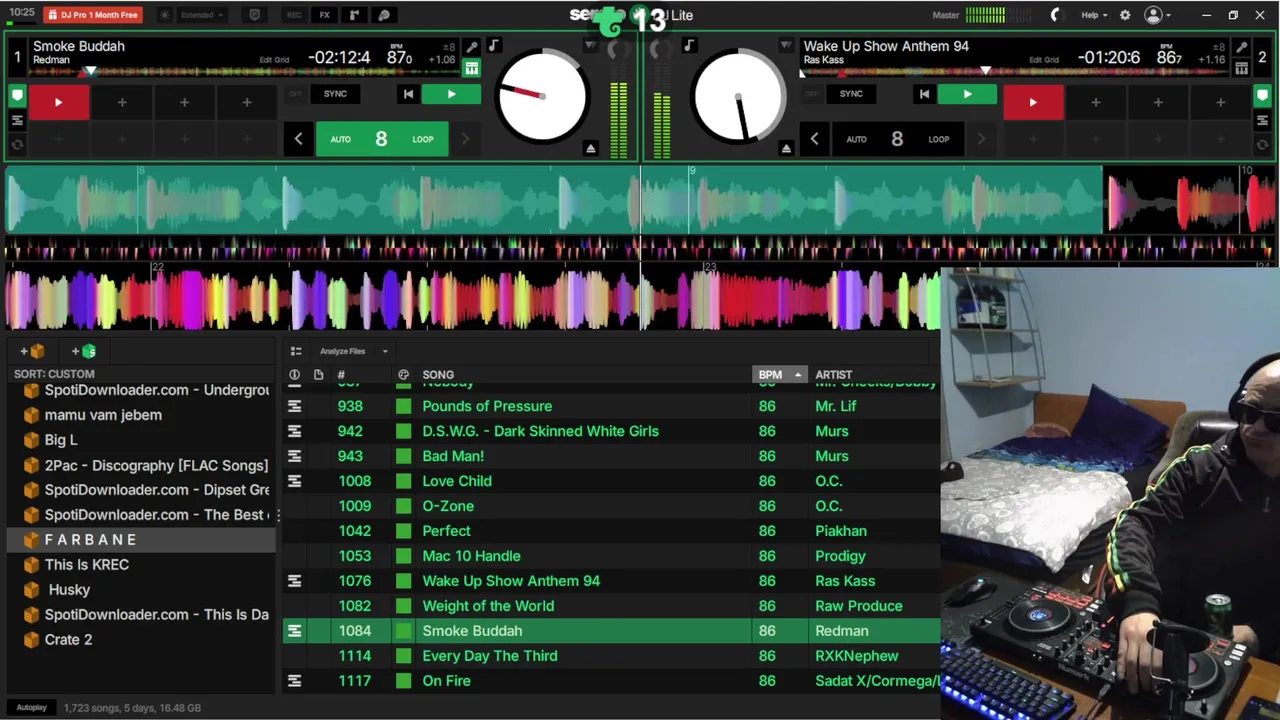
Task: Jump to start of deck 1 track
Action: 408,94
